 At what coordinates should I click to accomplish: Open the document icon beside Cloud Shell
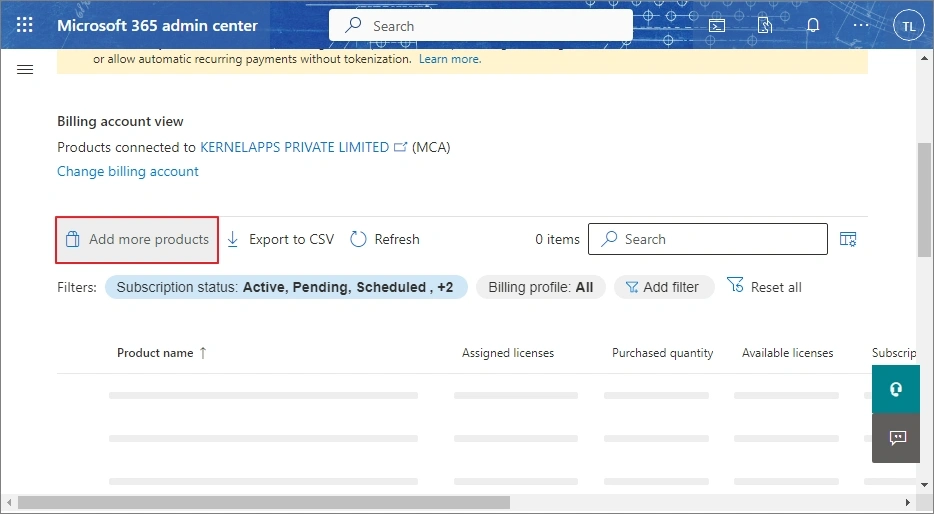click(x=764, y=25)
